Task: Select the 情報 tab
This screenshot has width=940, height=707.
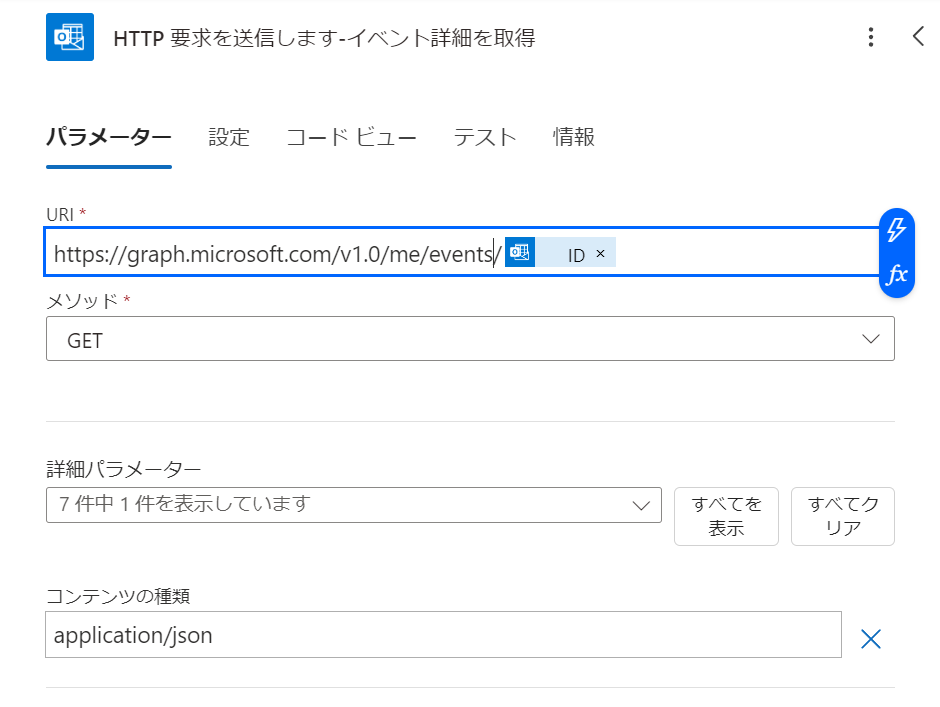Action: click(574, 137)
